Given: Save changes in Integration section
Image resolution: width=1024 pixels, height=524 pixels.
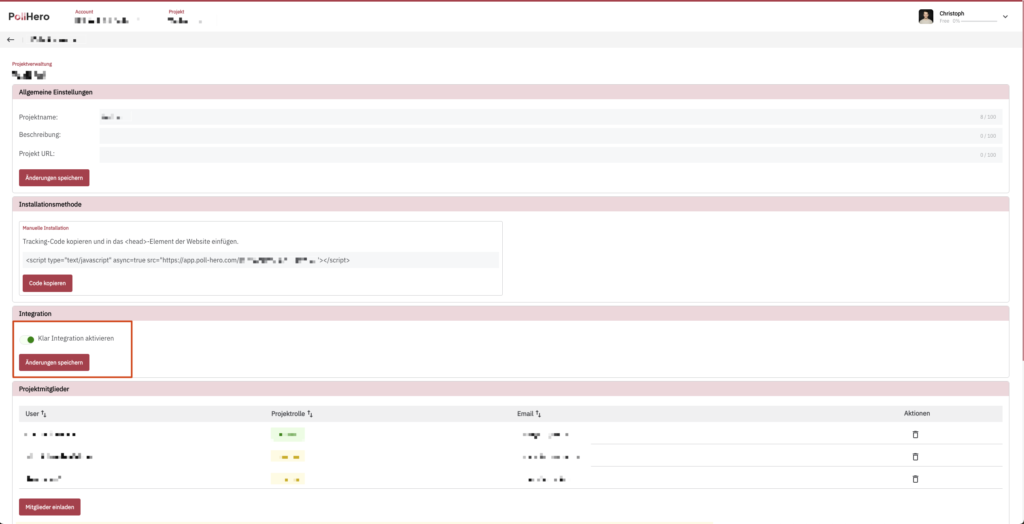Looking at the screenshot, I should [54, 362].
